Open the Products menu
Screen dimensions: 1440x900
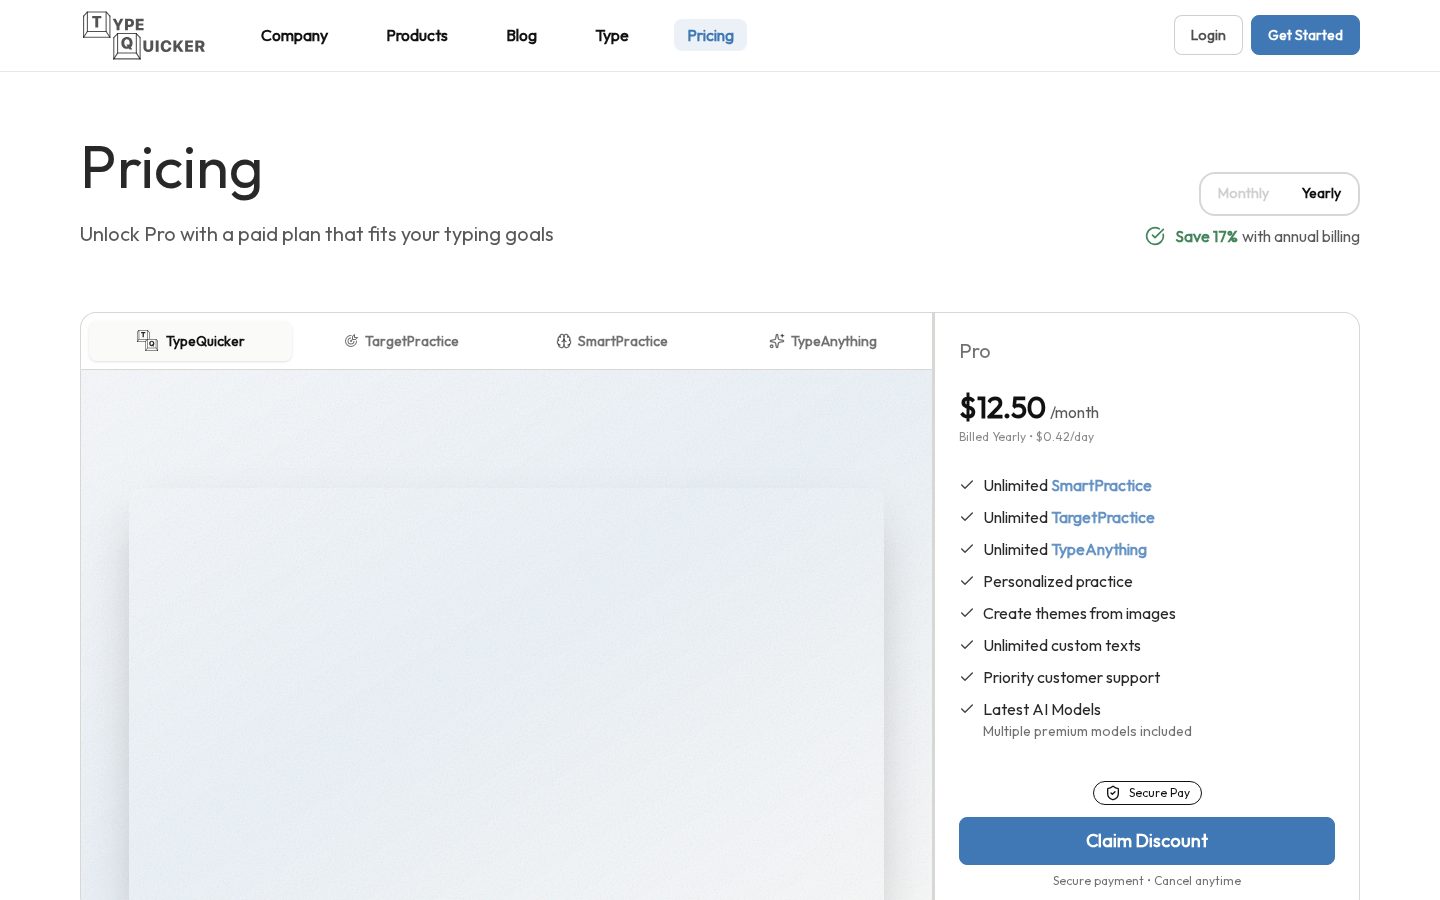(417, 35)
